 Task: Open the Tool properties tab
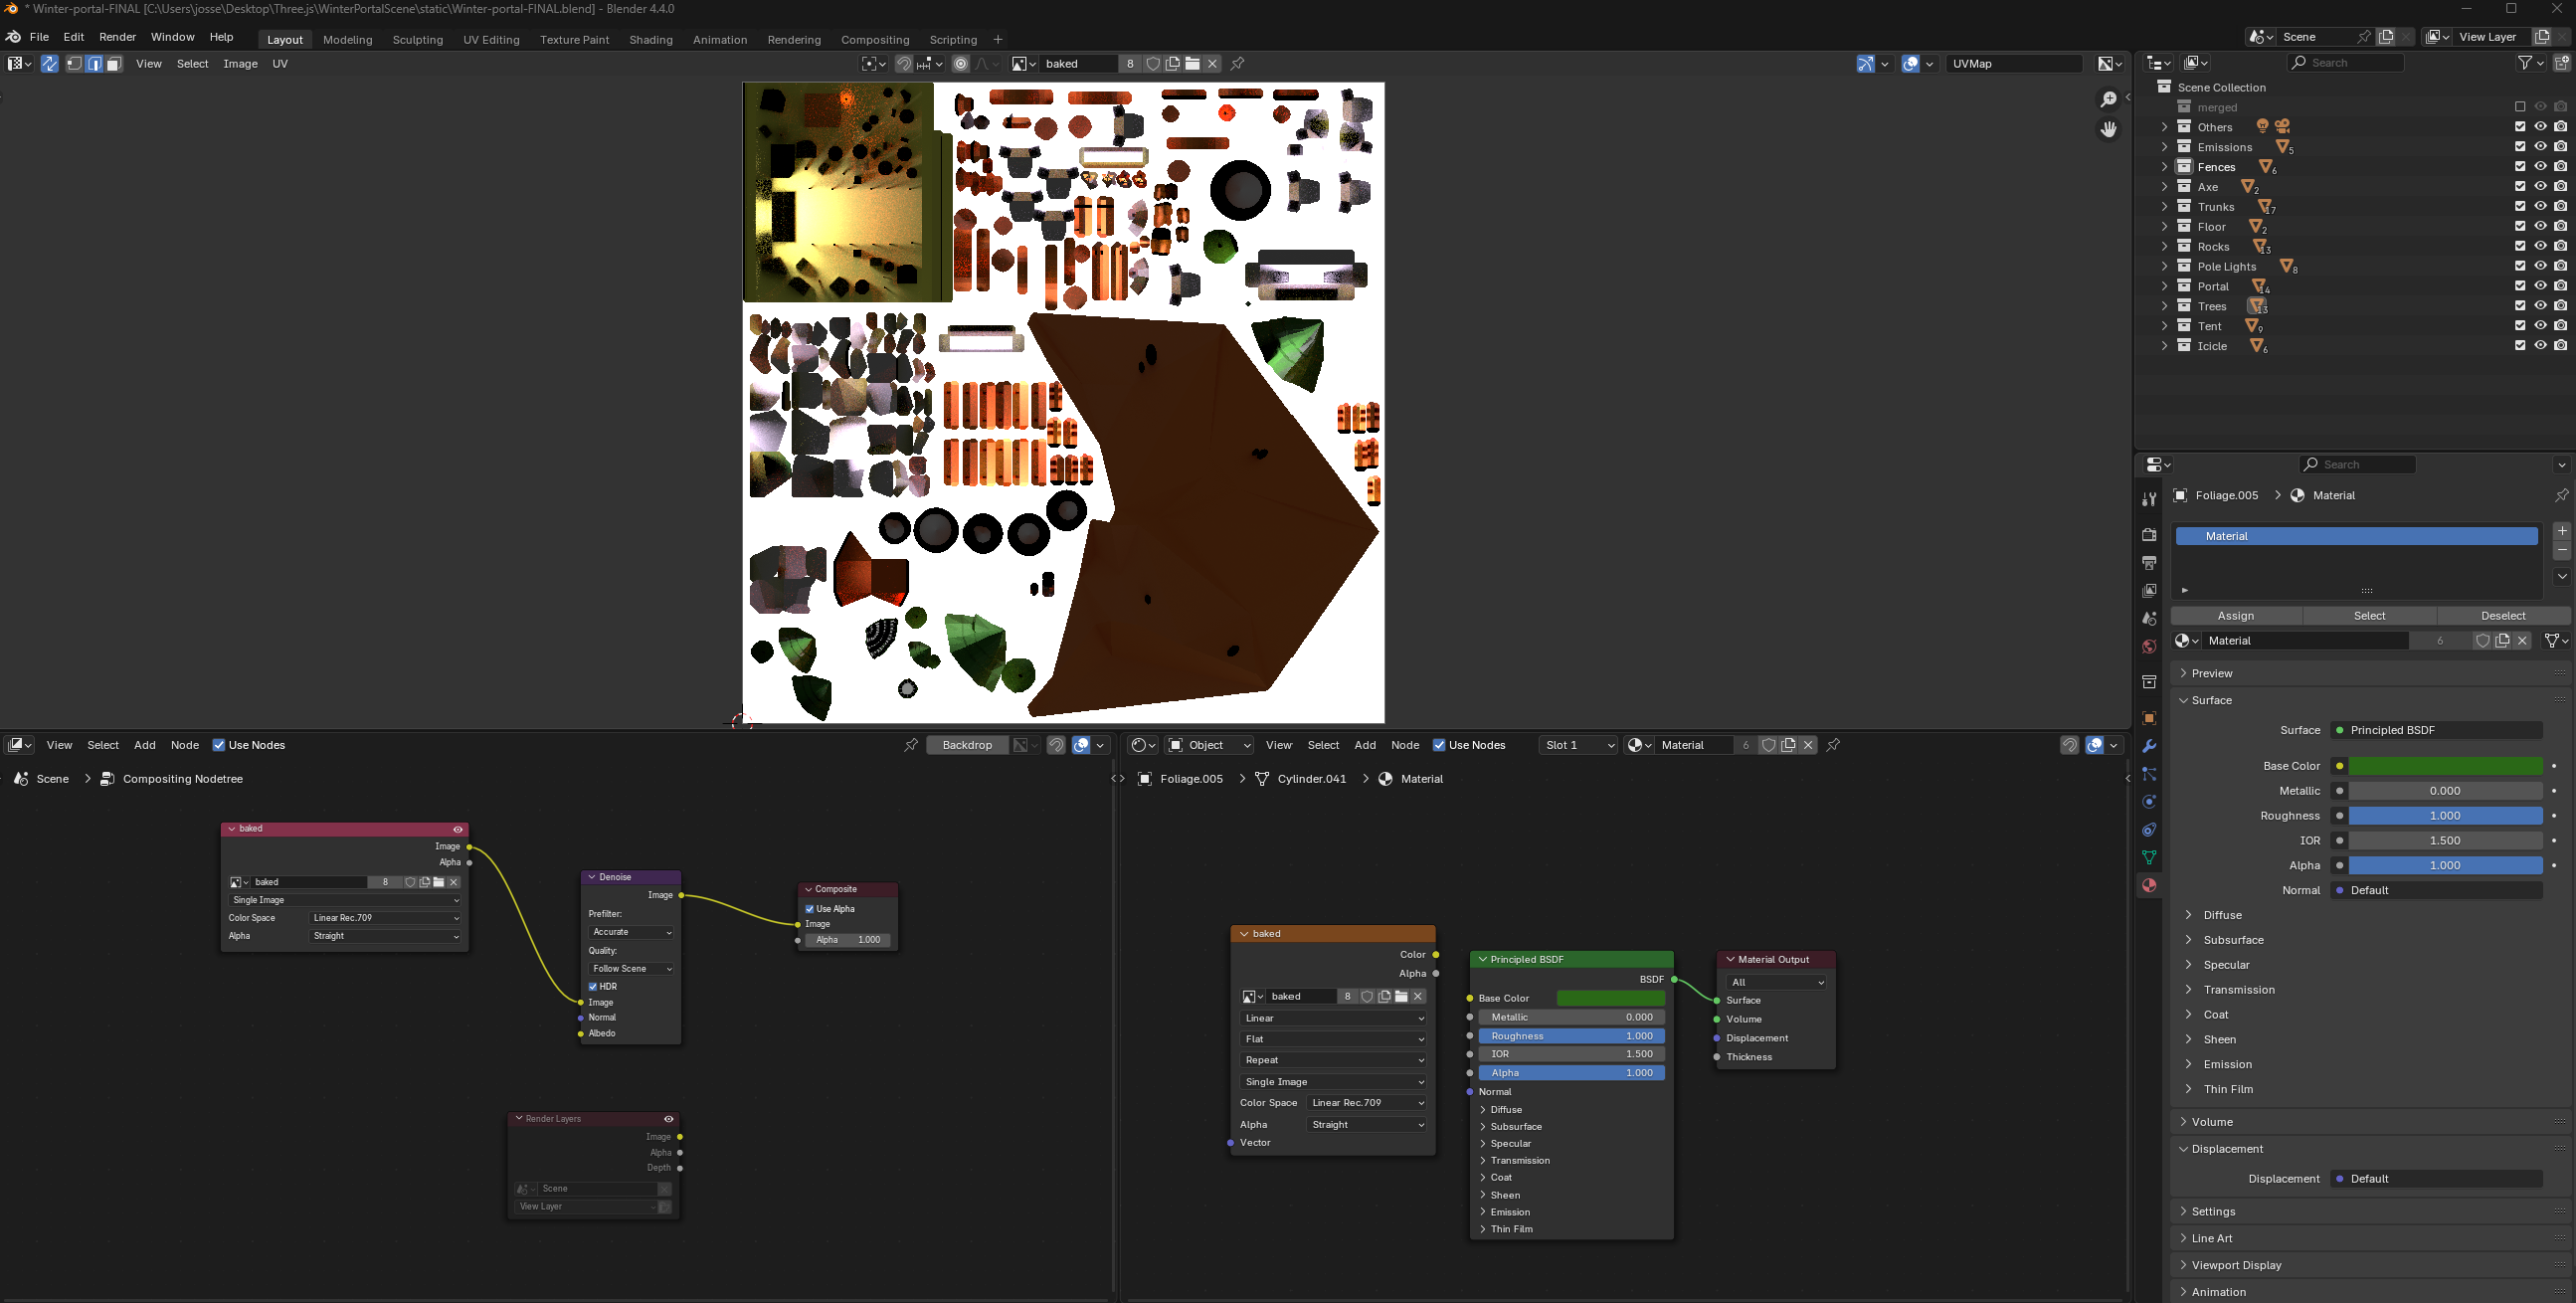(x=2148, y=498)
